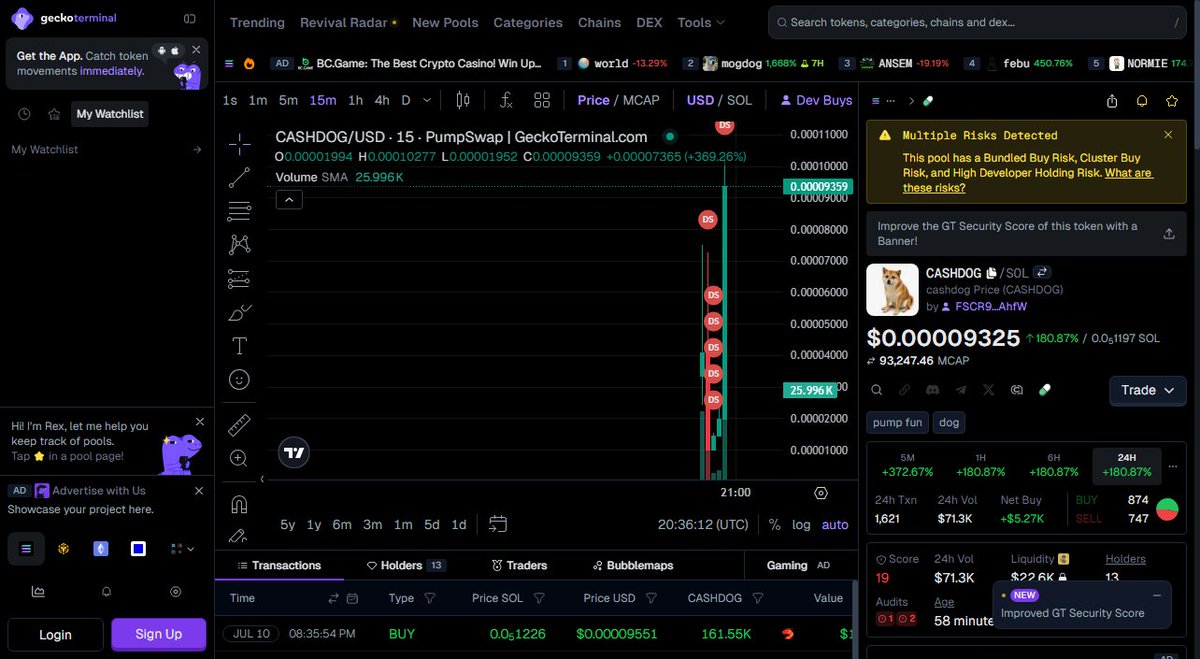Open the emoji icons tool
This screenshot has width=1200, height=659.
pos(239,380)
